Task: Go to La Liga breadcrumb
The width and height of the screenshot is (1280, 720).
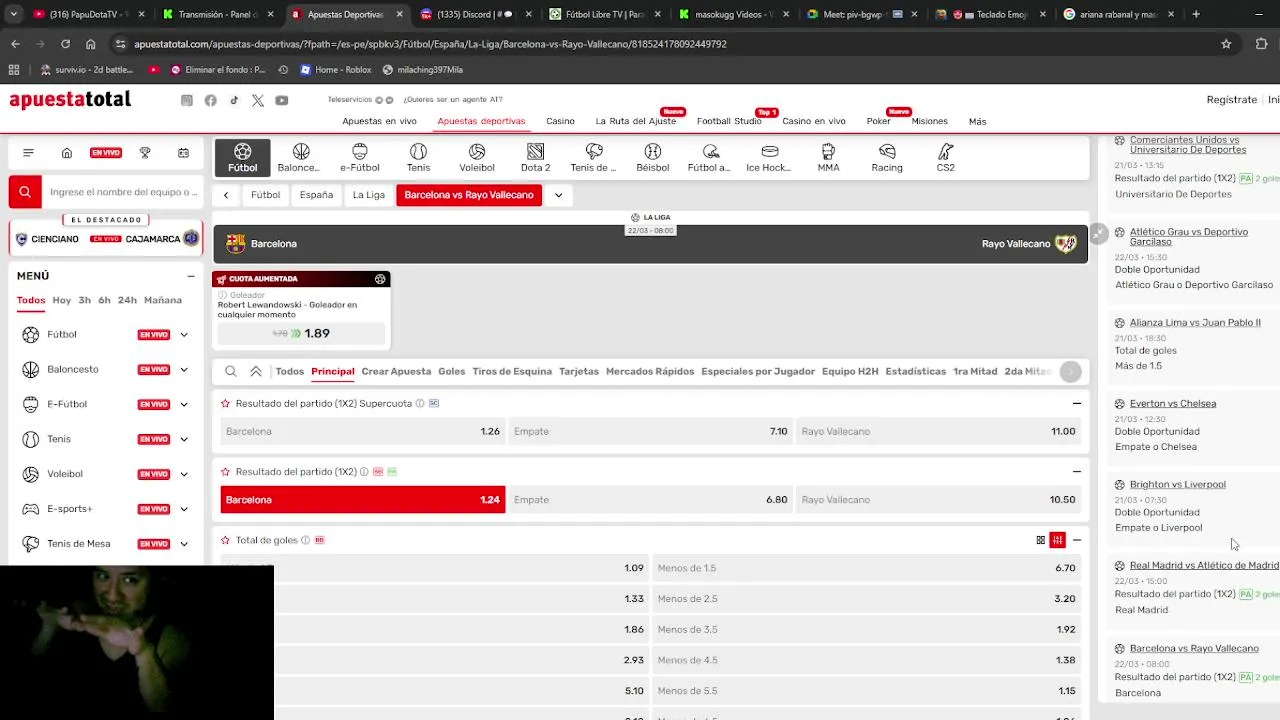Action: tap(369, 195)
